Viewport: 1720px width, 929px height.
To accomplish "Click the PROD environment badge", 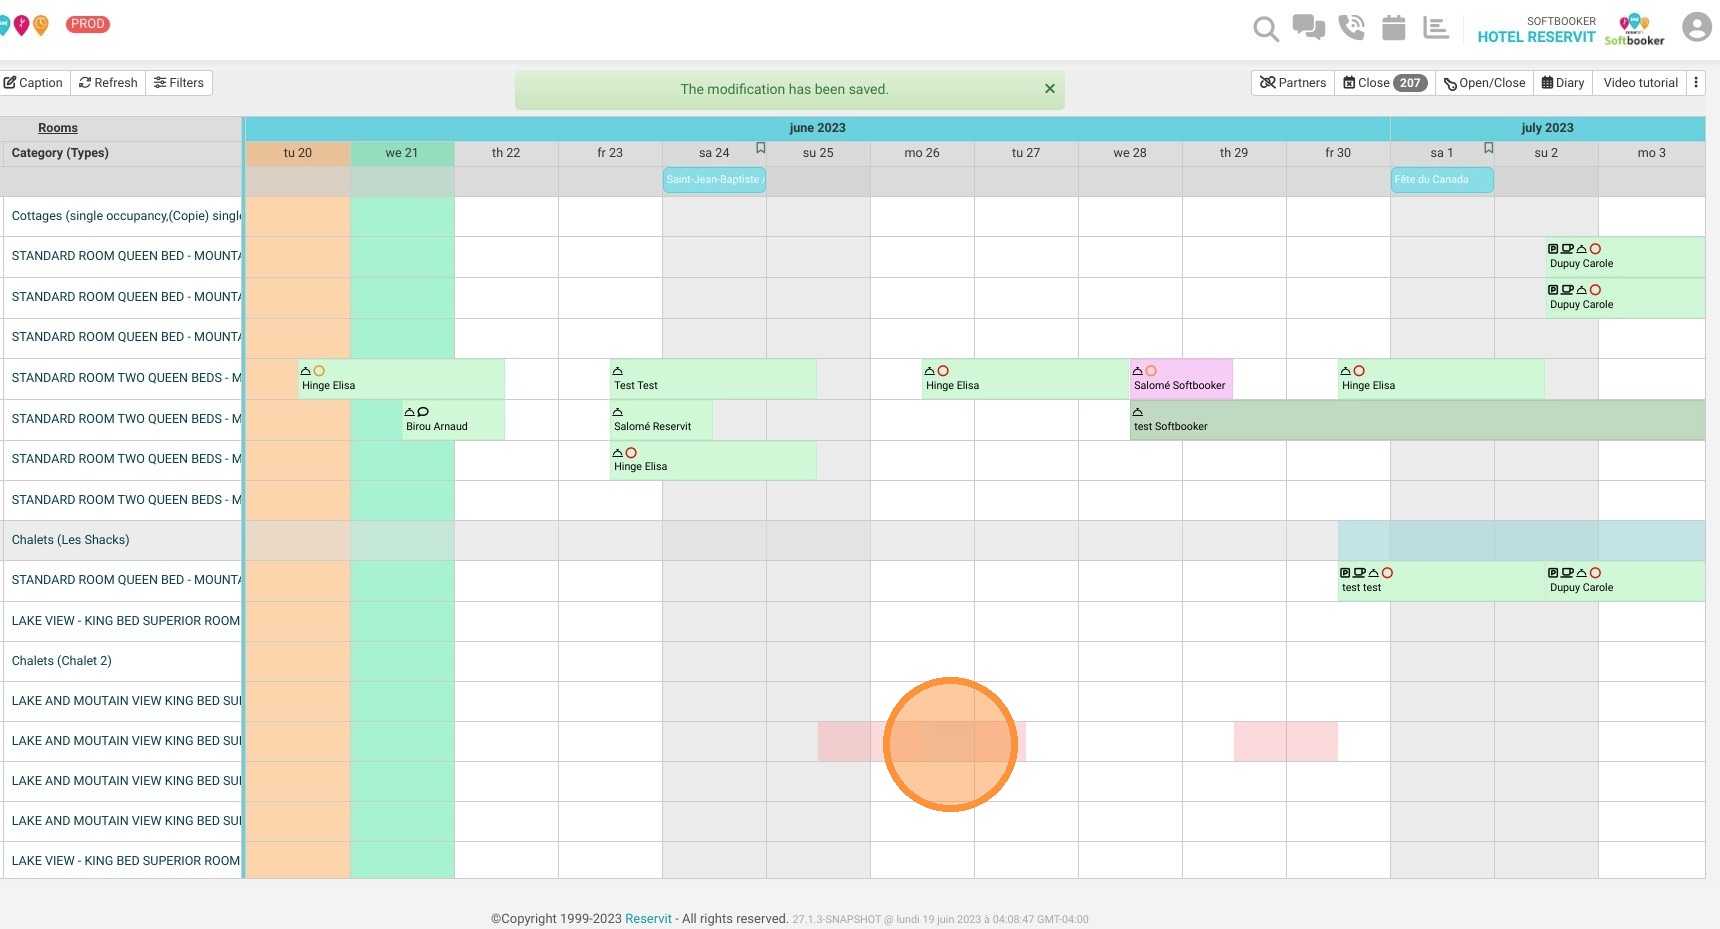I will 88,24.
